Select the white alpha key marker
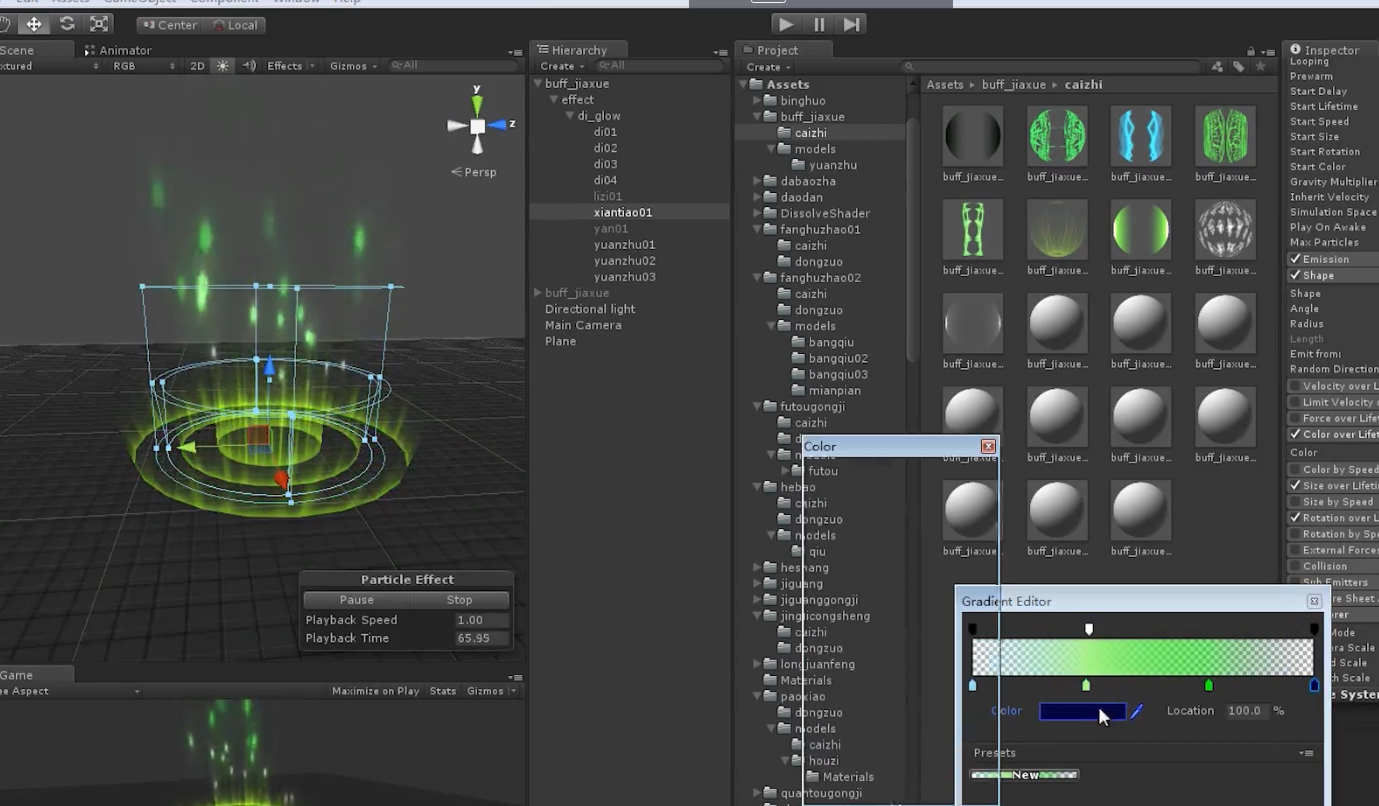The width and height of the screenshot is (1379, 806). 1089,629
